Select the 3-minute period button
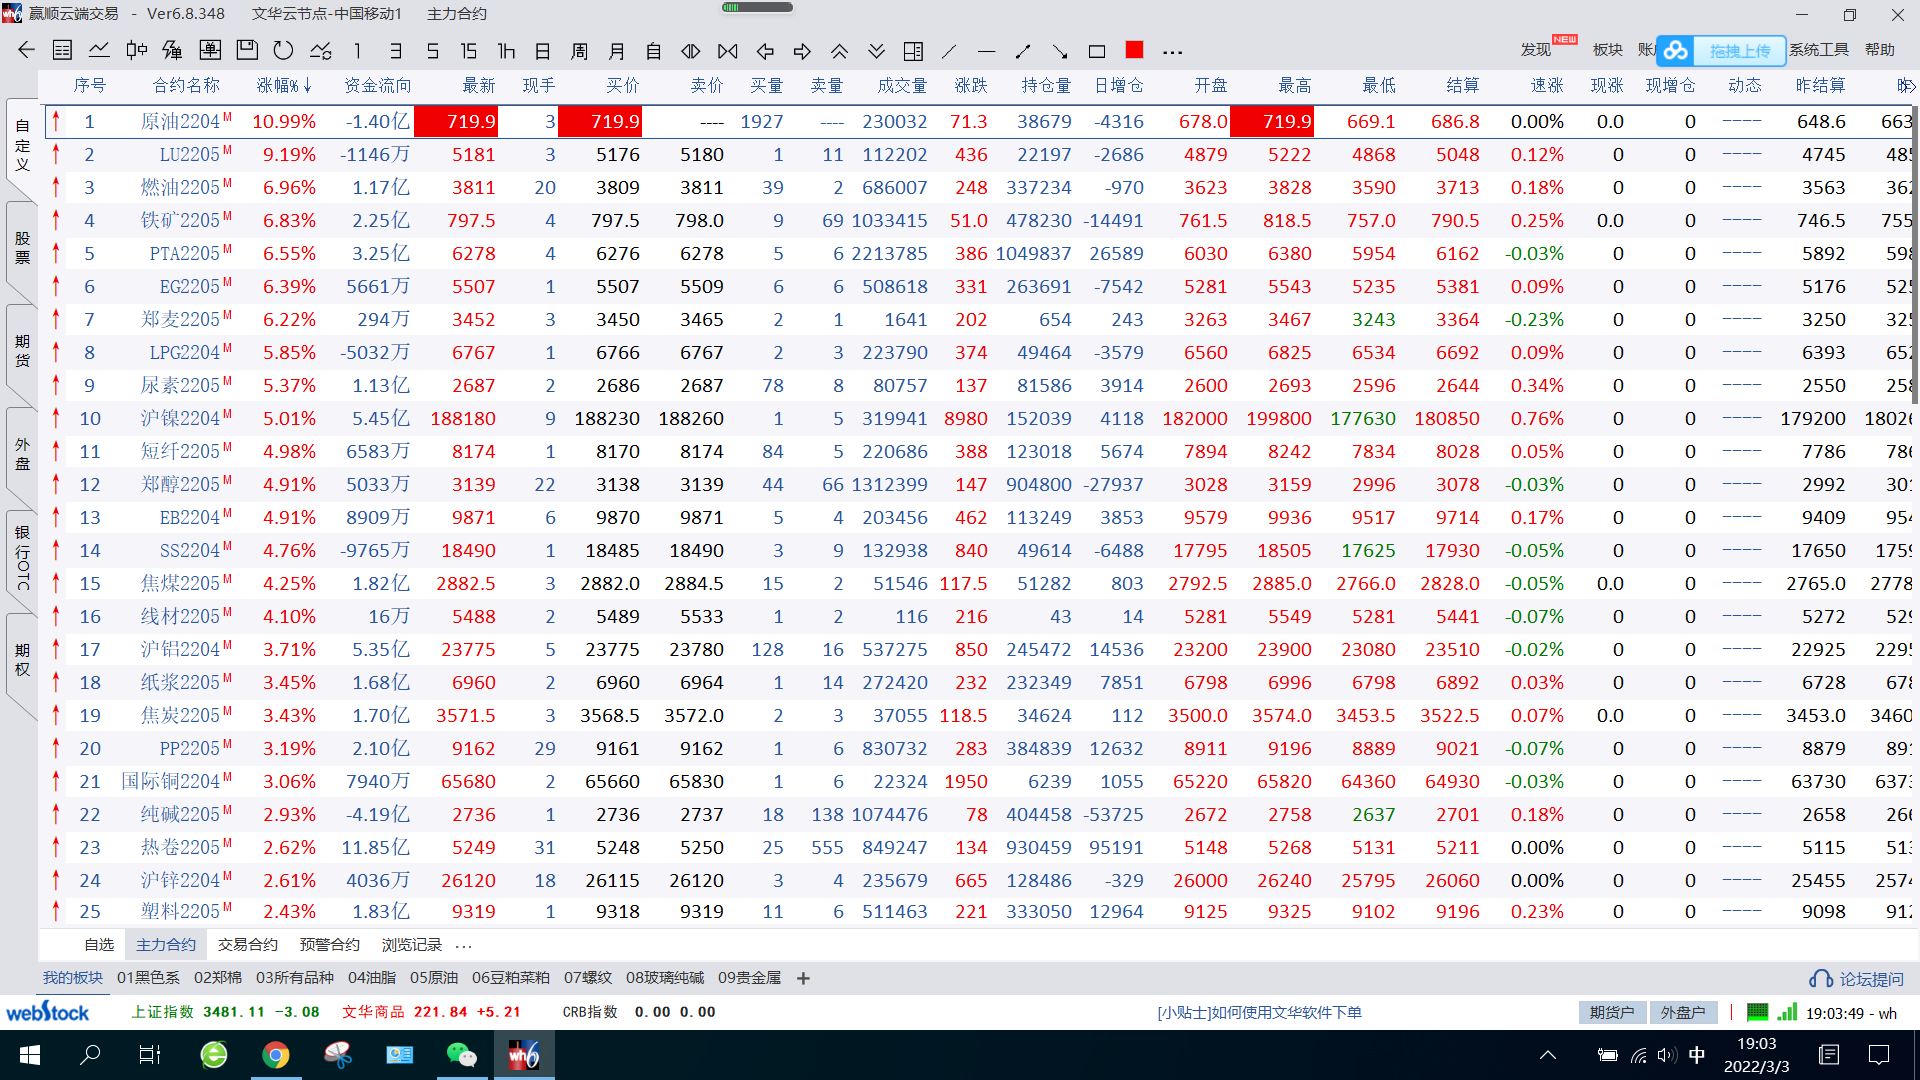Image resolution: width=1920 pixels, height=1080 pixels. tap(395, 51)
